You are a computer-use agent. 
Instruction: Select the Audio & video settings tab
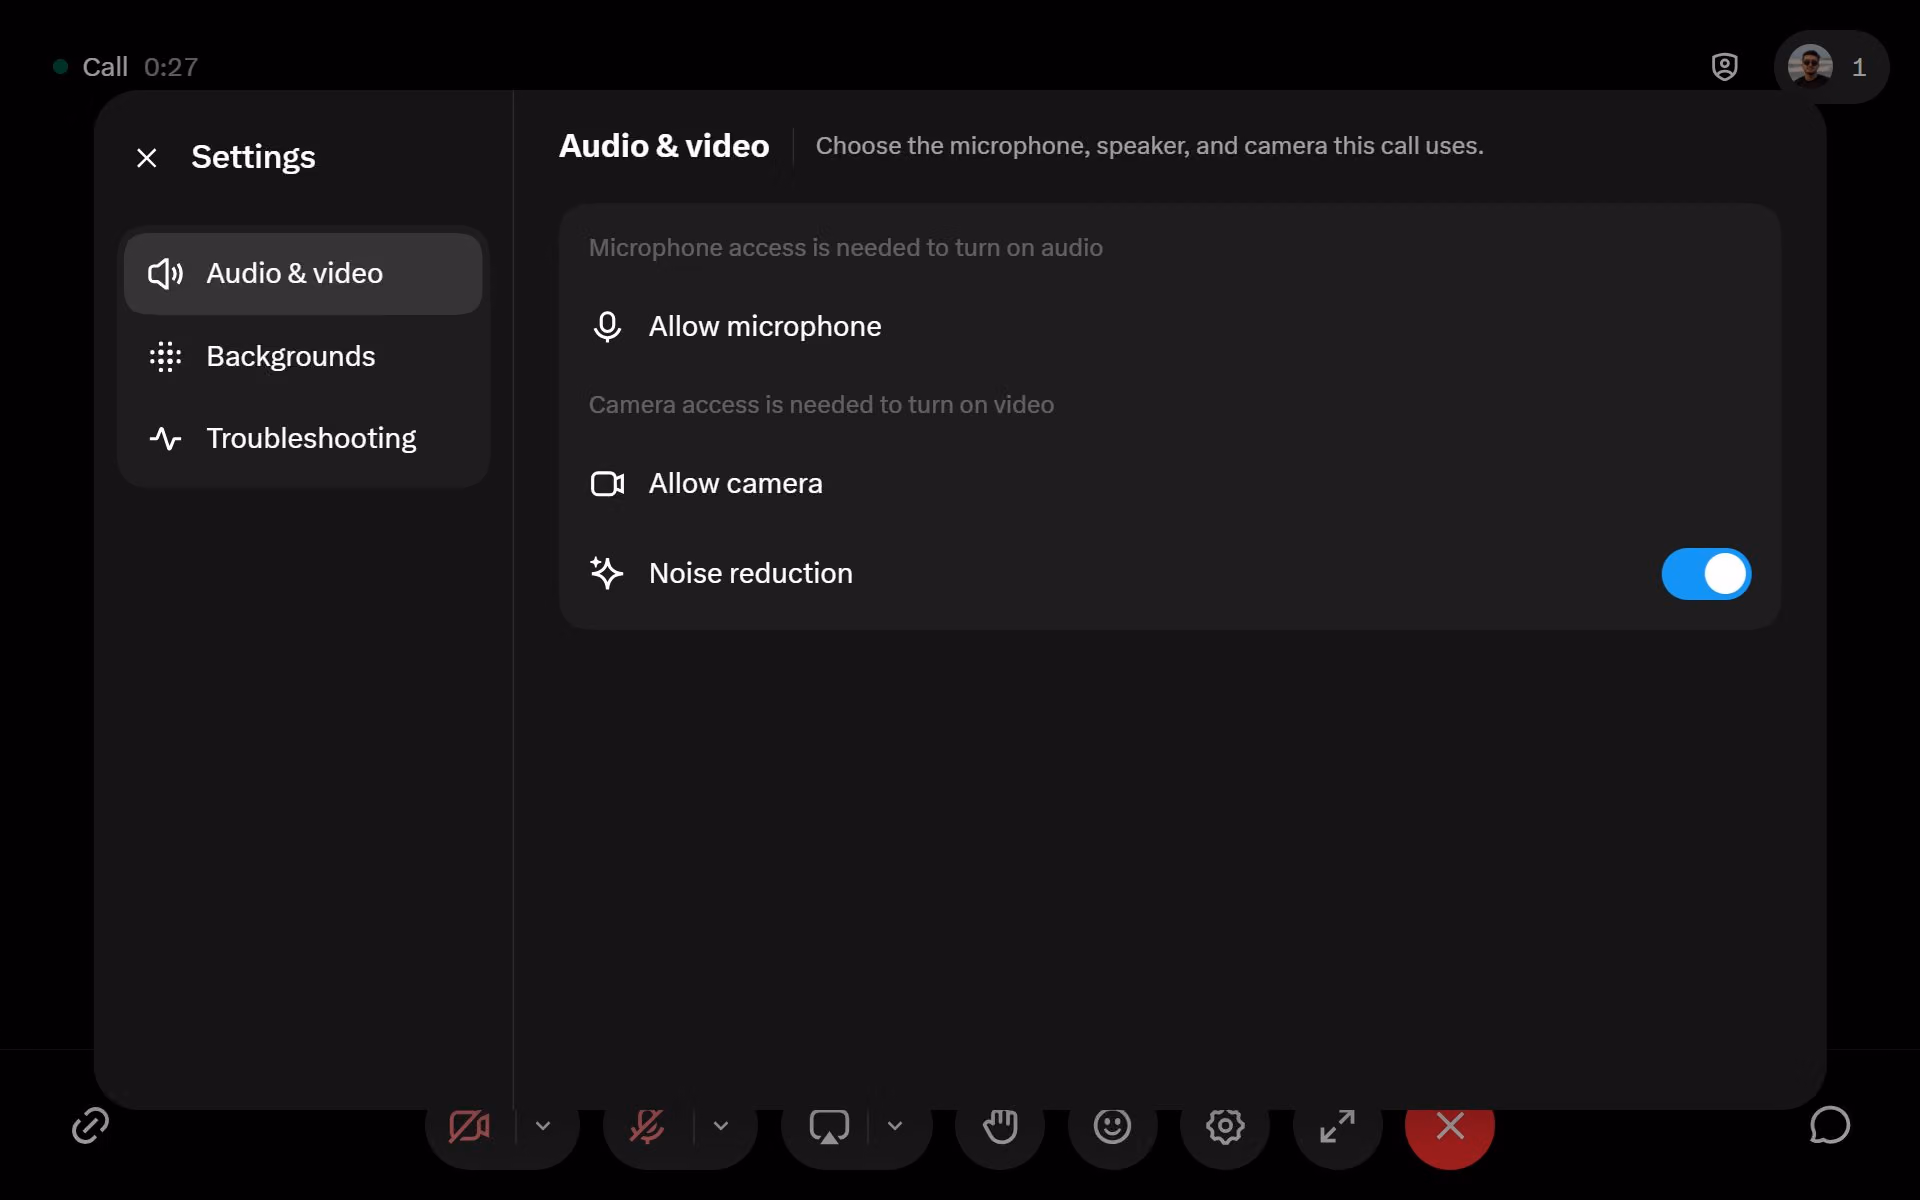(303, 273)
